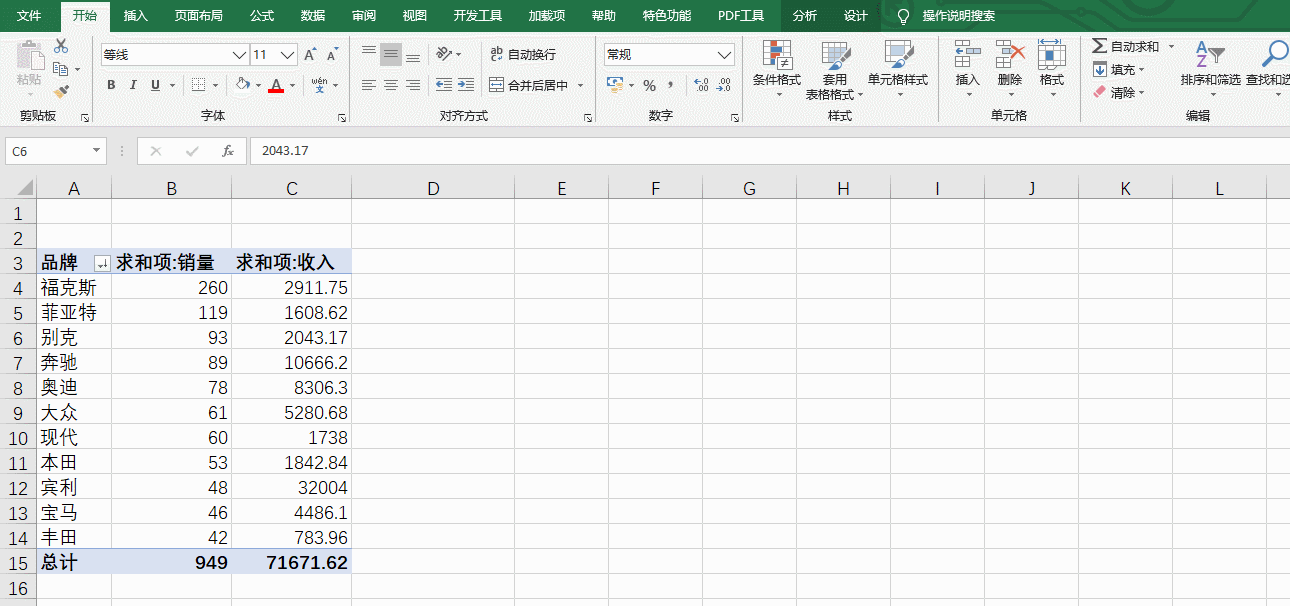Select the Format Painter brush icon
This screenshot has height=606, width=1290.
coord(61,92)
